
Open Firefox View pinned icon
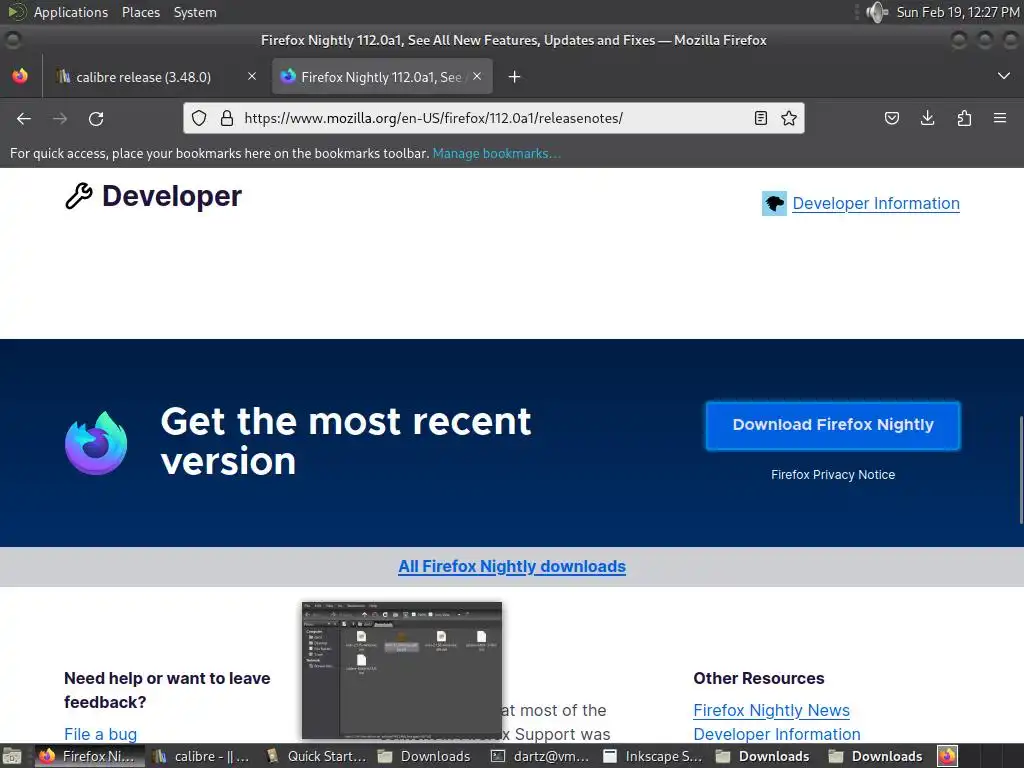click(20, 76)
